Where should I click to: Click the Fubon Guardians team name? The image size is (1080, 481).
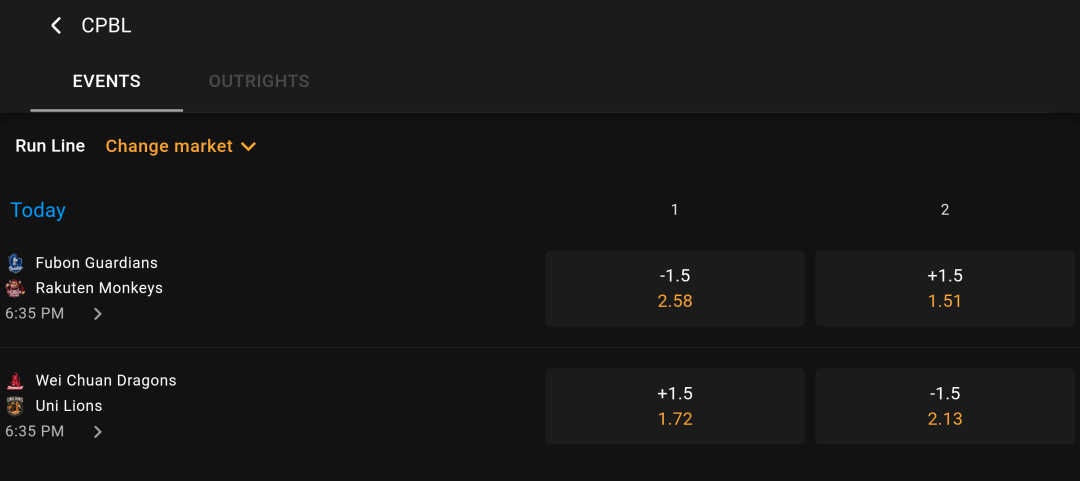96,263
